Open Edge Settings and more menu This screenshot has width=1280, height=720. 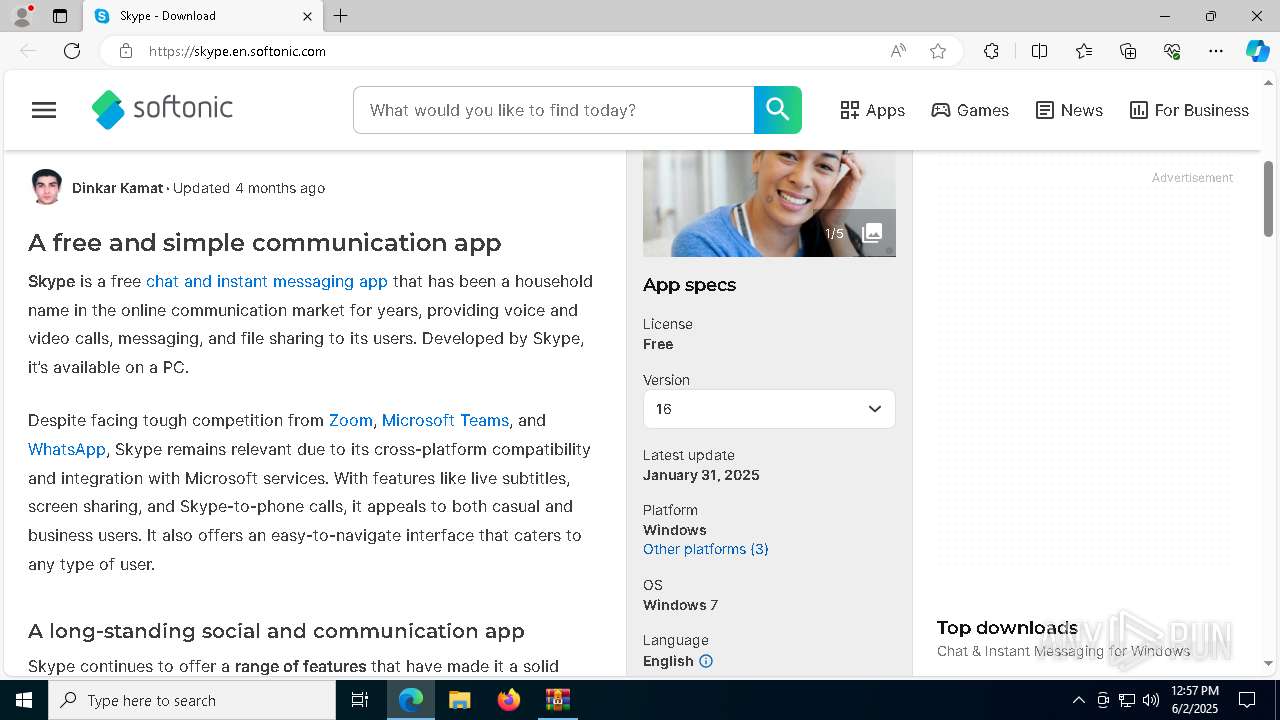click(x=1216, y=51)
